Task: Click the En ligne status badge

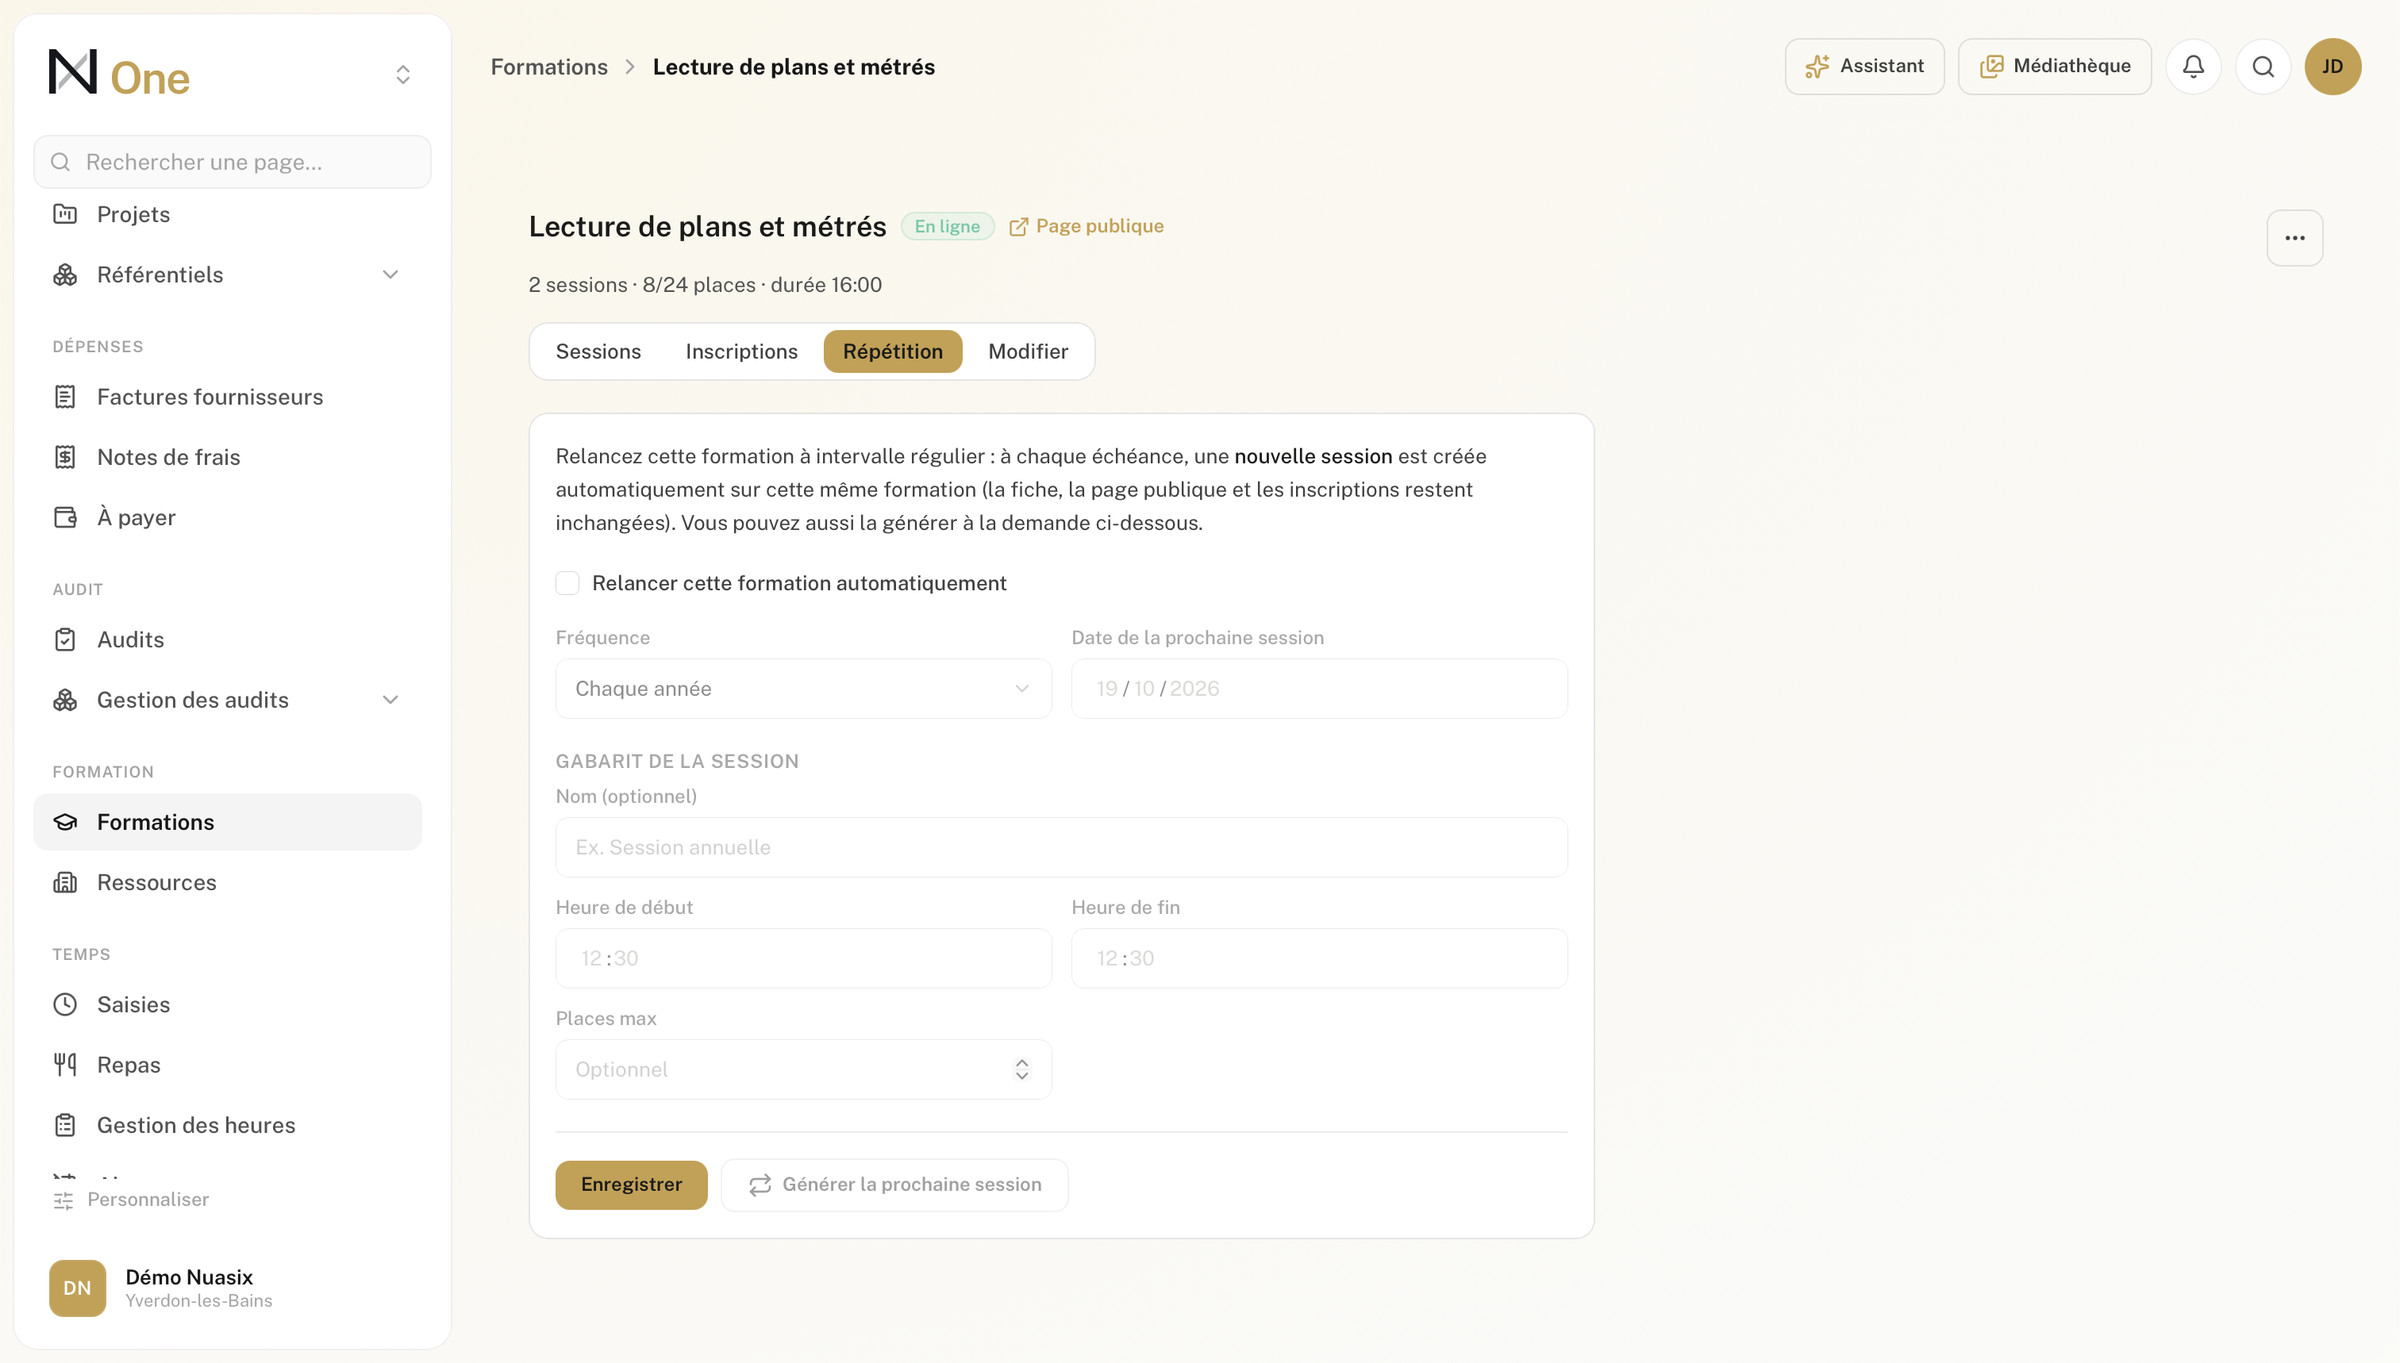Action: click(947, 226)
